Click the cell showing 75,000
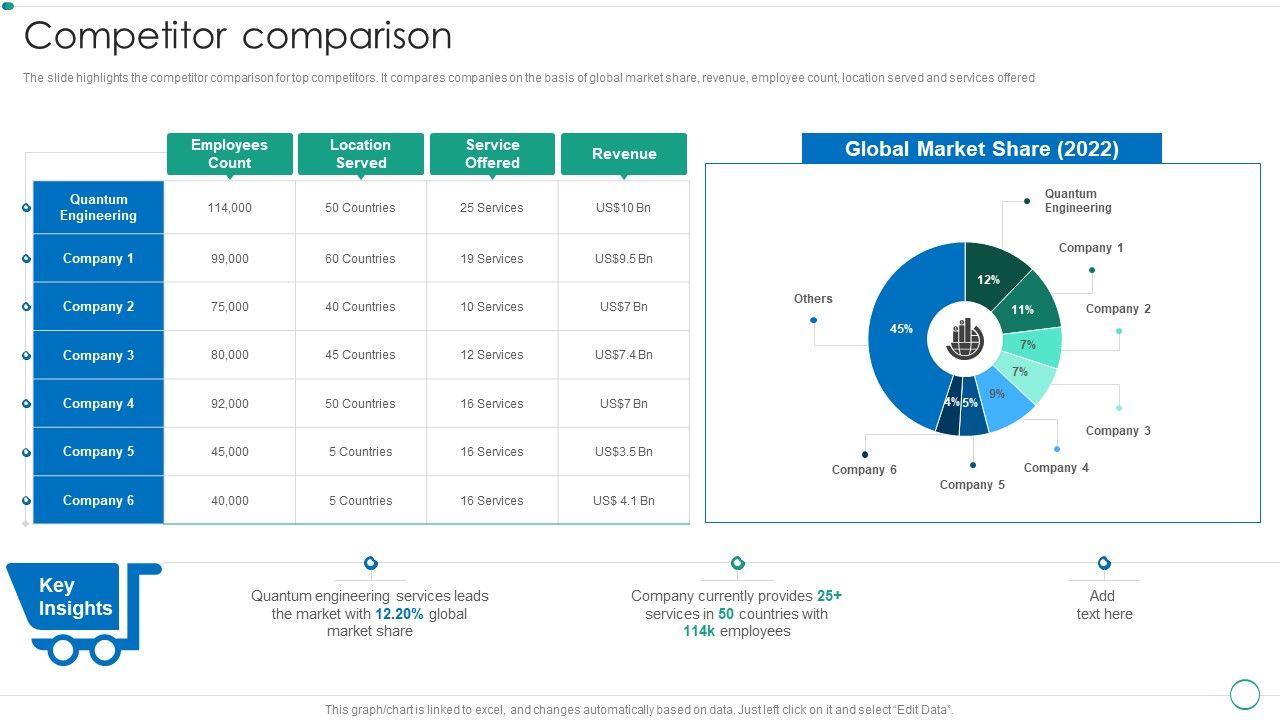This screenshot has height=720, width=1280. point(230,307)
